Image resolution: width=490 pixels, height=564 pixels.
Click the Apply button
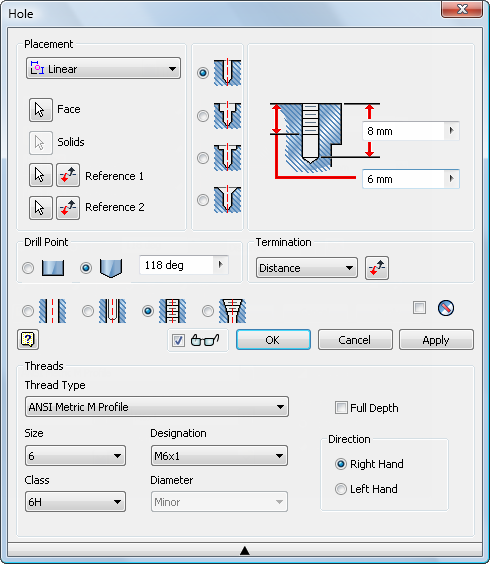pos(436,340)
